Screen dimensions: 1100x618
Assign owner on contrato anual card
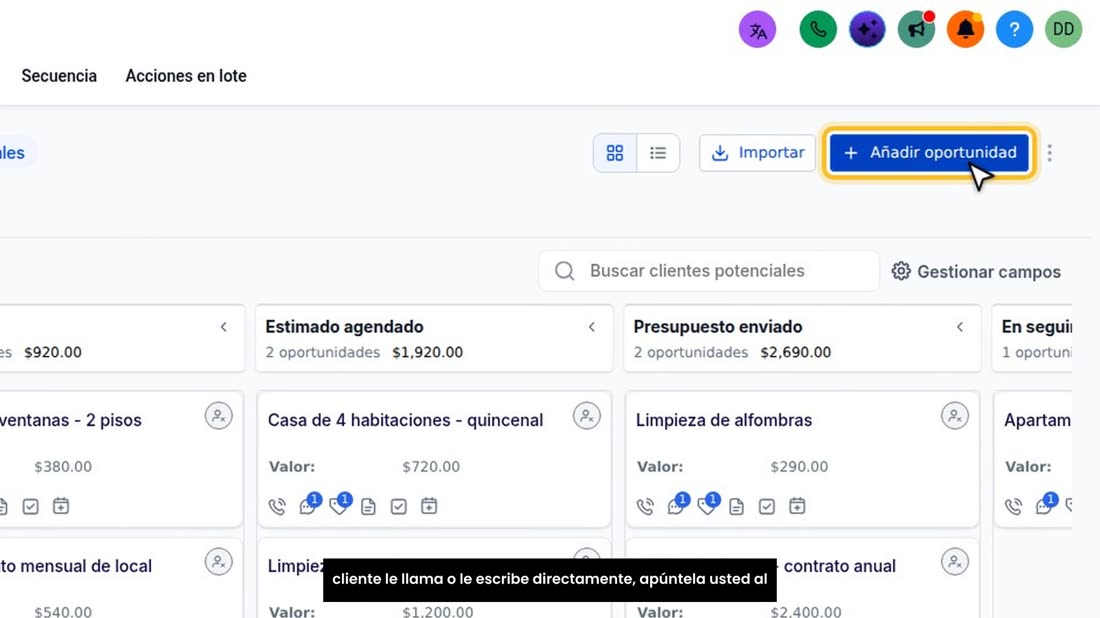[955, 562]
